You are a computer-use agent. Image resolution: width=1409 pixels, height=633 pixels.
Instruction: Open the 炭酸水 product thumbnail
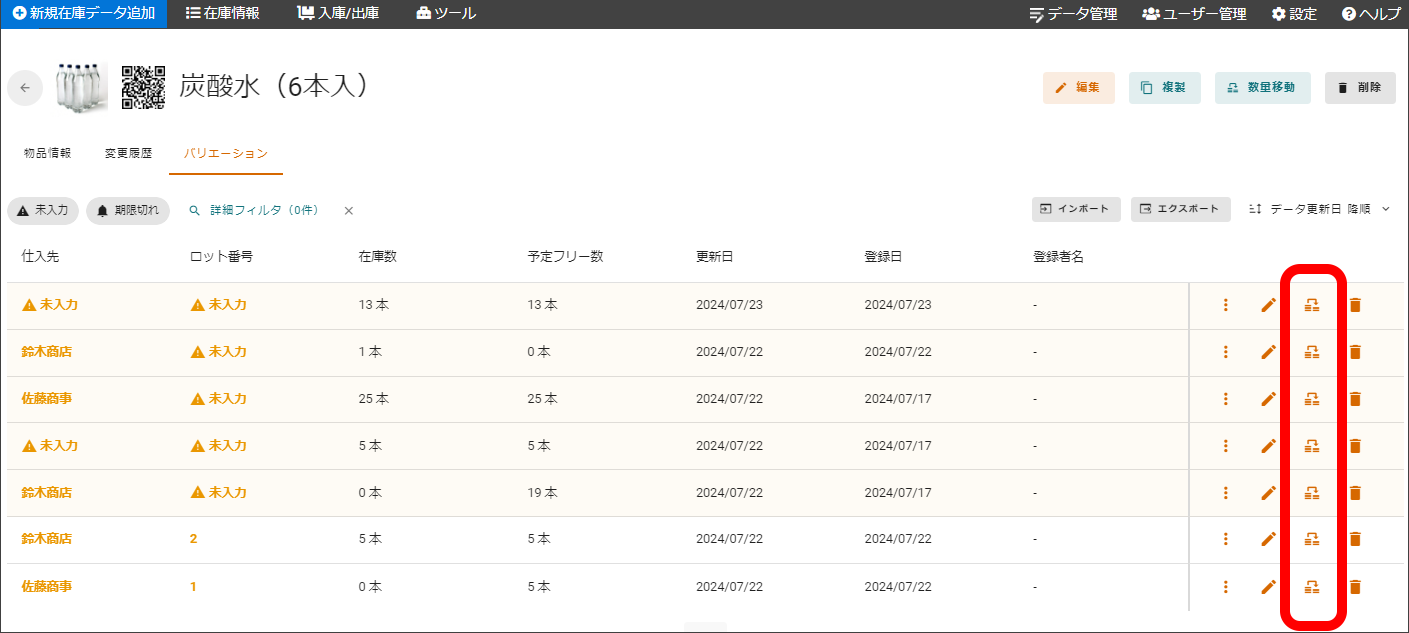pos(82,87)
